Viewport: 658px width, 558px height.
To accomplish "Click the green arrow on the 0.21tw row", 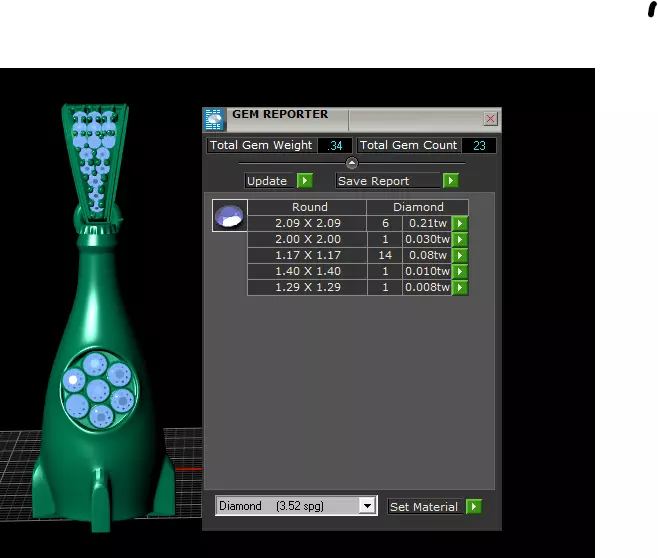I will (x=460, y=223).
